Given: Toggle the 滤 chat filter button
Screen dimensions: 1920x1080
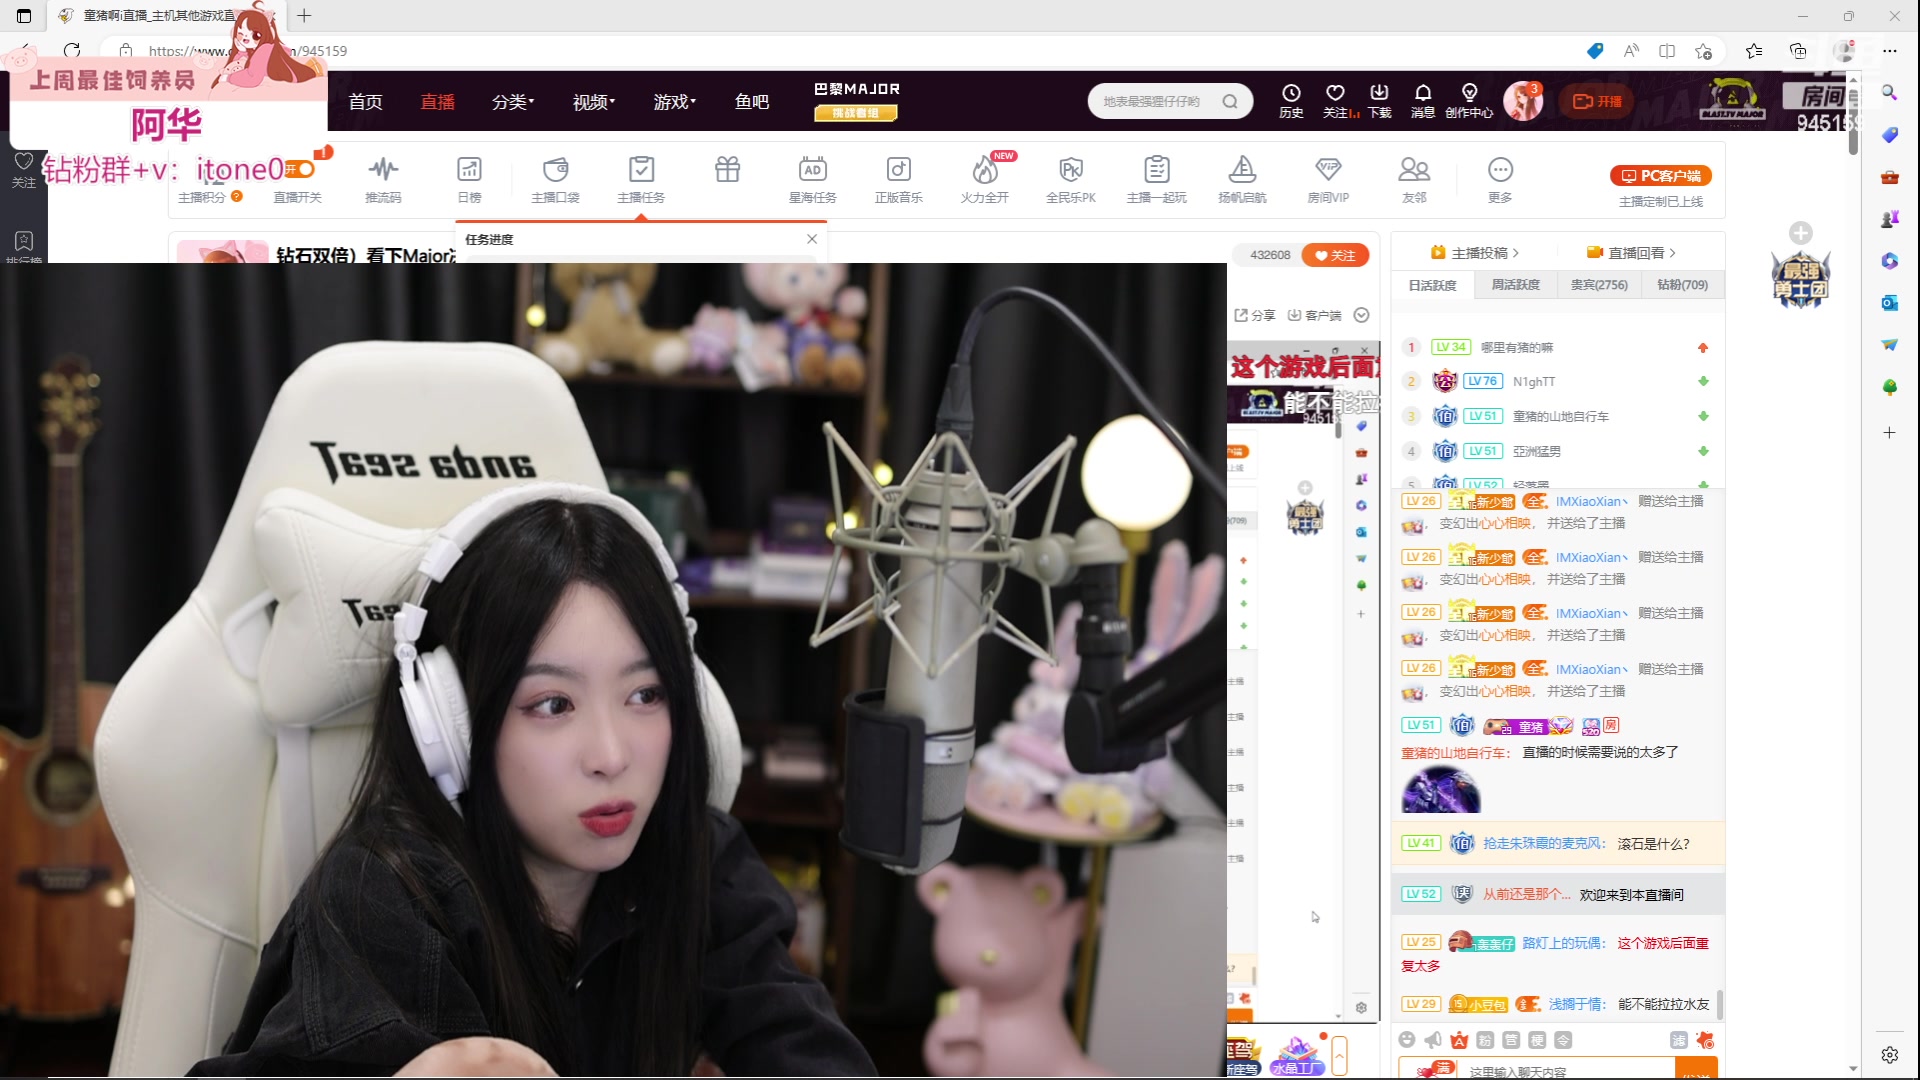Looking at the screenshot, I should point(1679,1040).
